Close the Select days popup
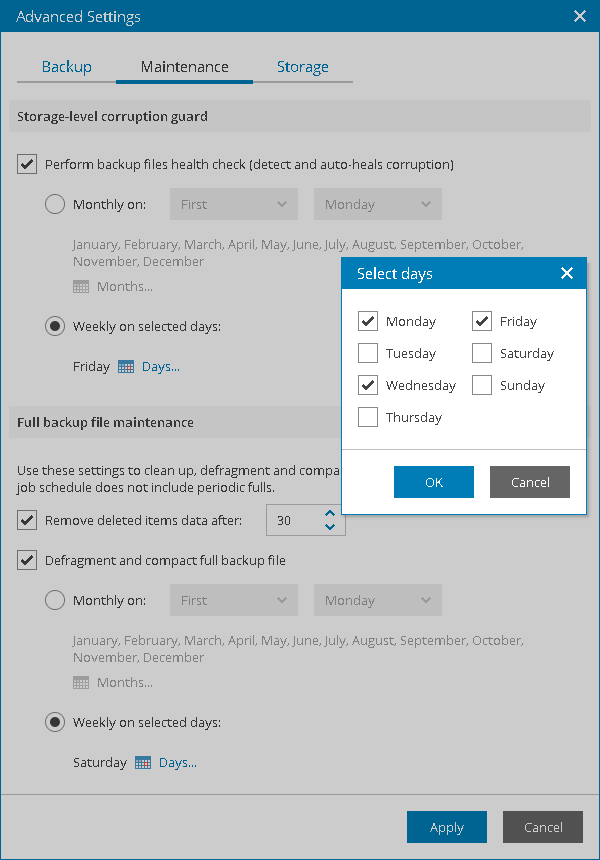Viewport: 600px width, 860px height. [567, 274]
